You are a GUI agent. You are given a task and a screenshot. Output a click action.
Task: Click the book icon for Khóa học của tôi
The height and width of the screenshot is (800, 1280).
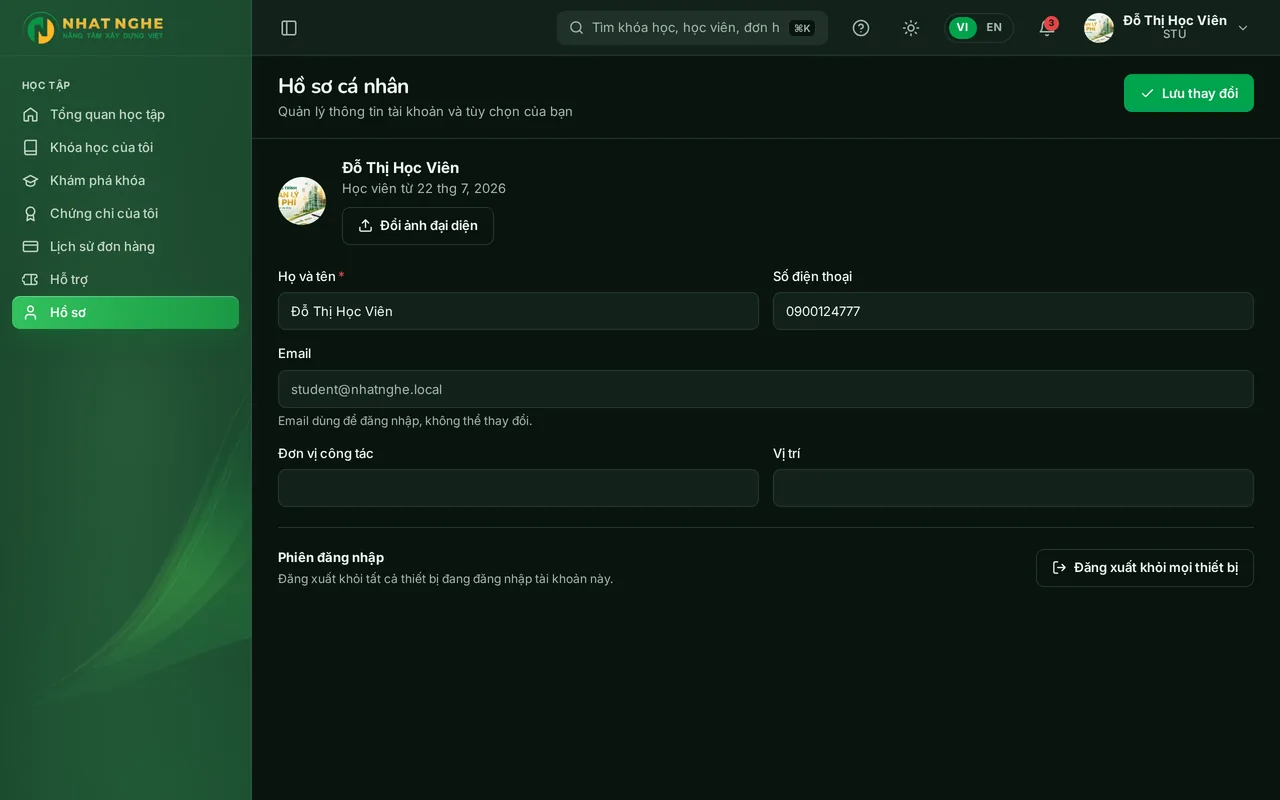pyautogui.click(x=31, y=147)
